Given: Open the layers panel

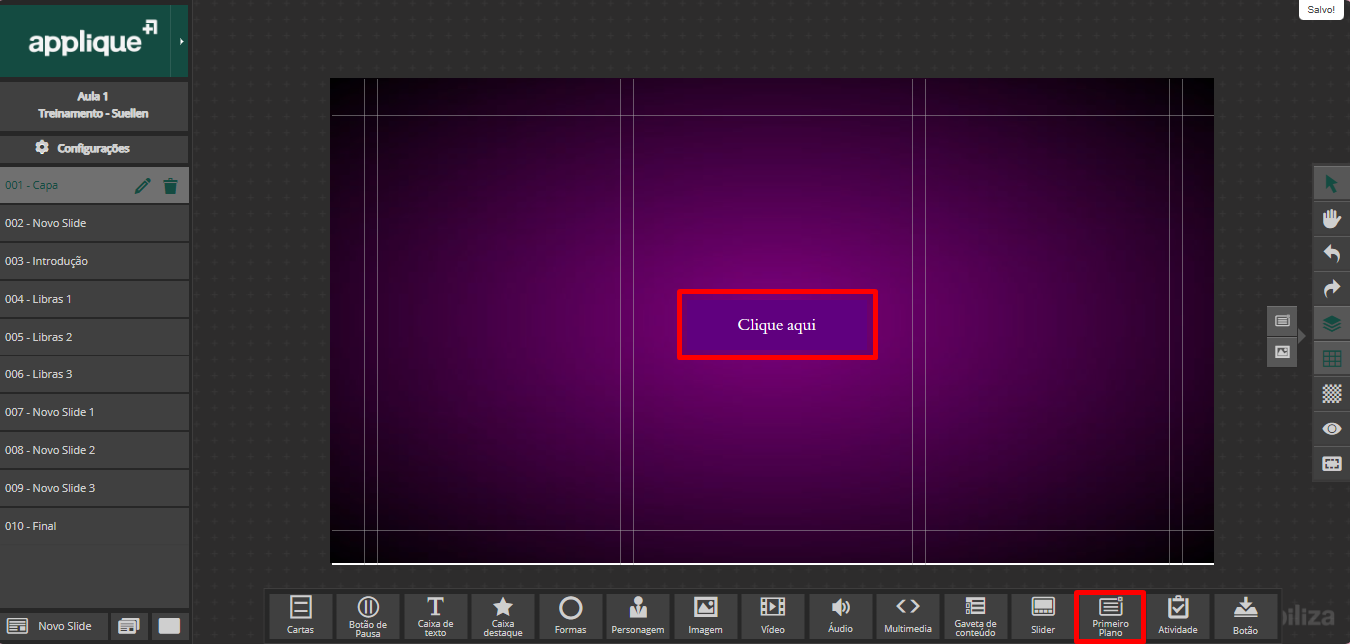Looking at the screenshot, I should click(x=1331, y=324).
